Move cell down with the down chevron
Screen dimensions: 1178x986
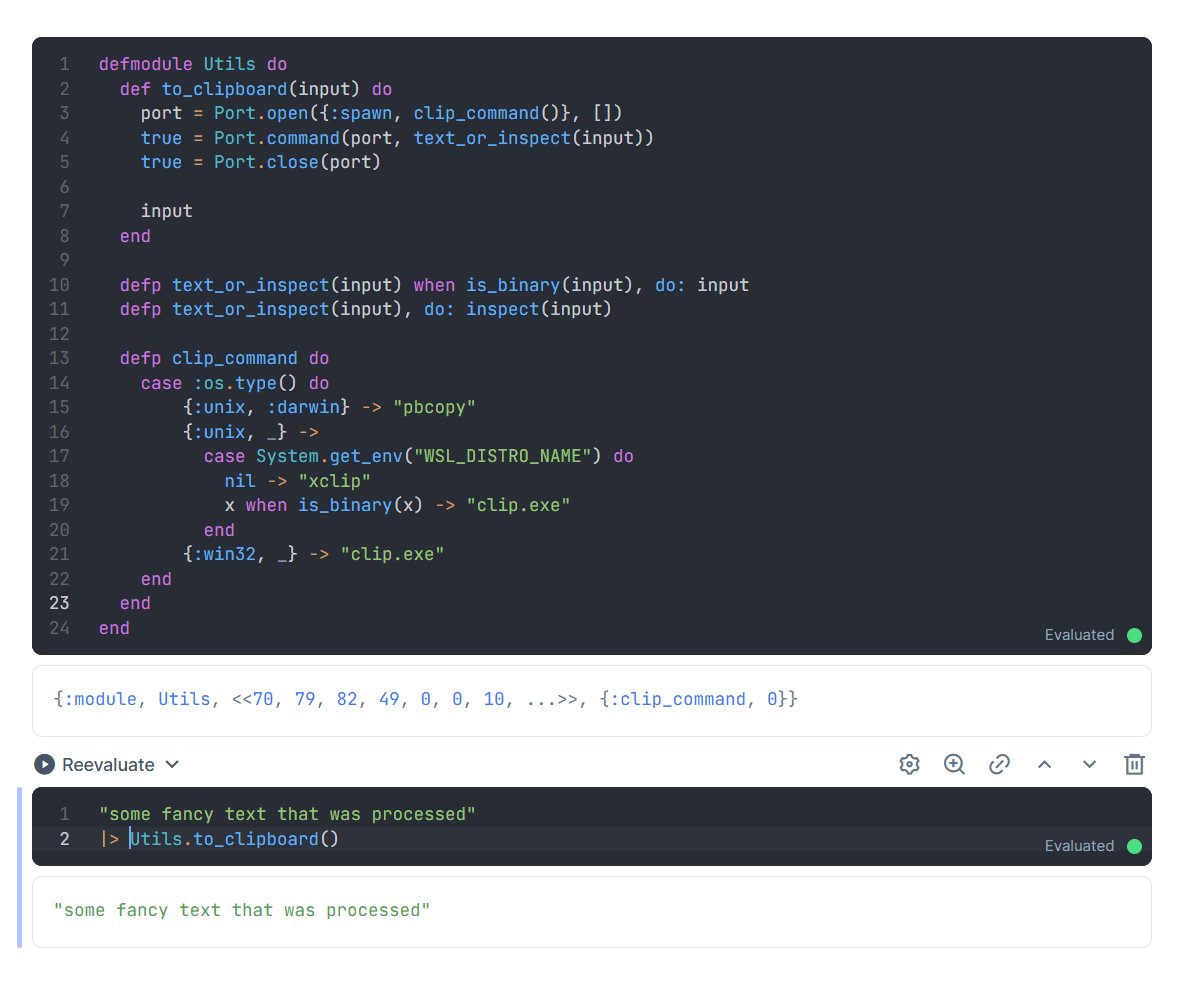(x=1089, y=764)
